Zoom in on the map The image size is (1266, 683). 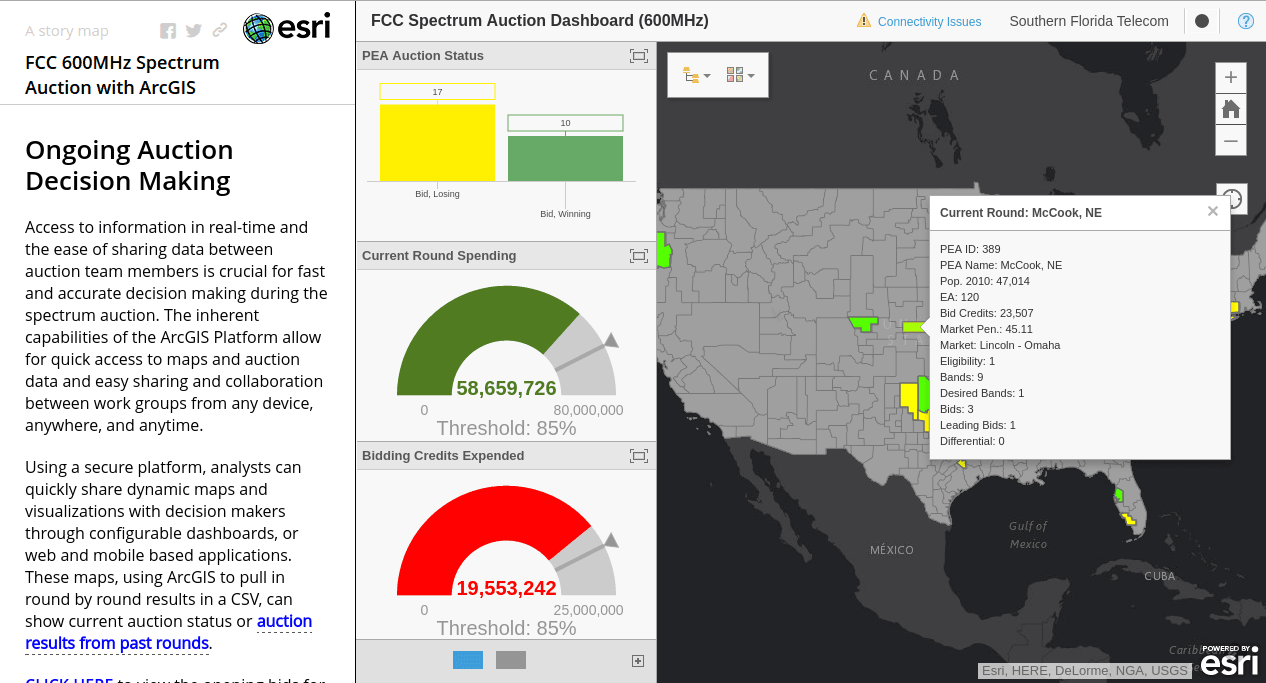point(1231,78)
